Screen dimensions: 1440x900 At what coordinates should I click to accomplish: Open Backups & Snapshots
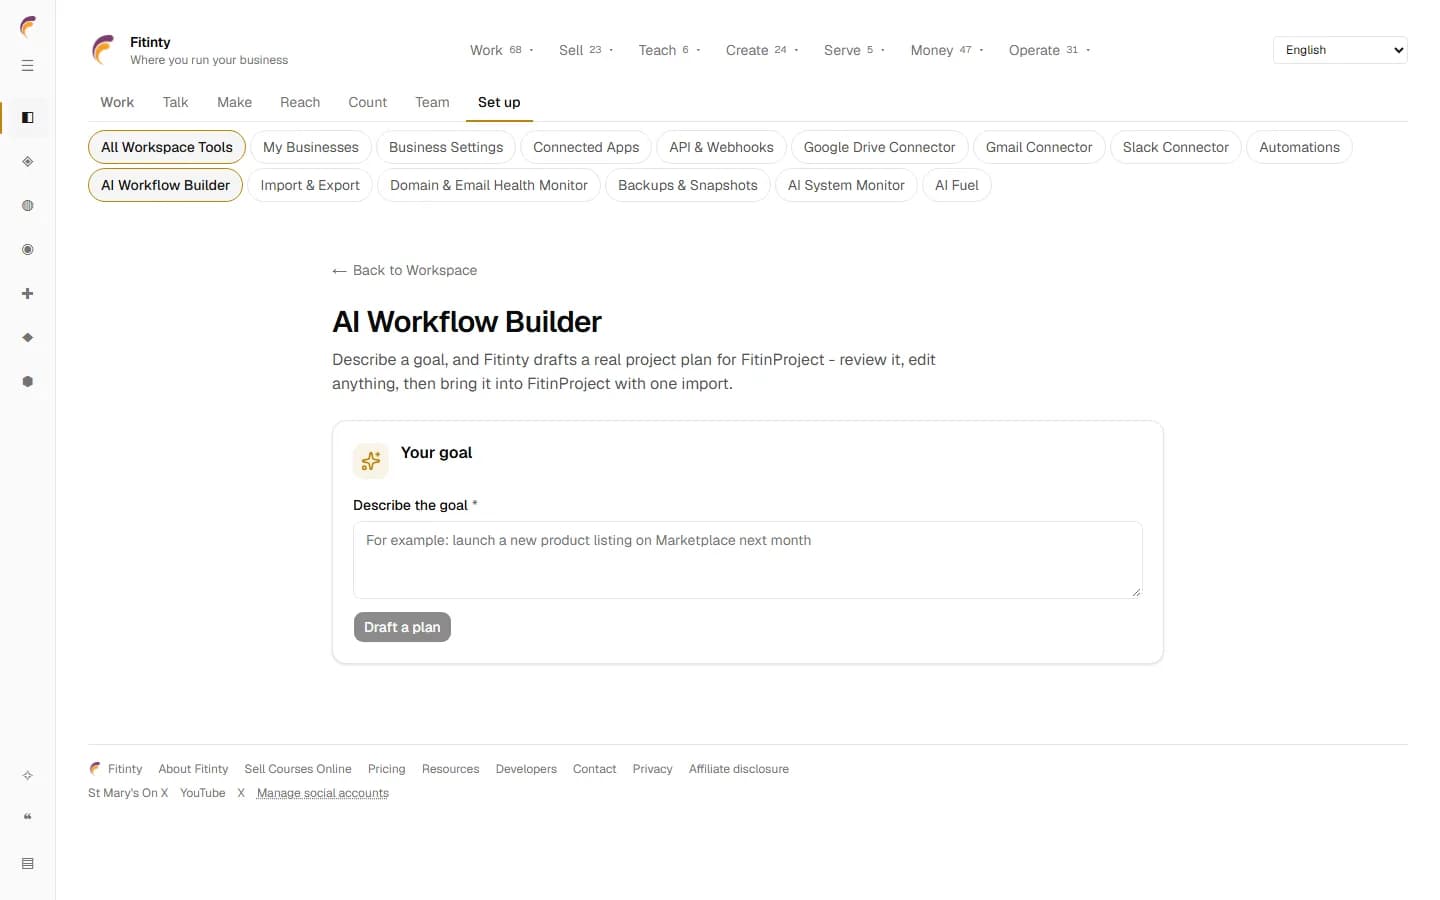688,185
